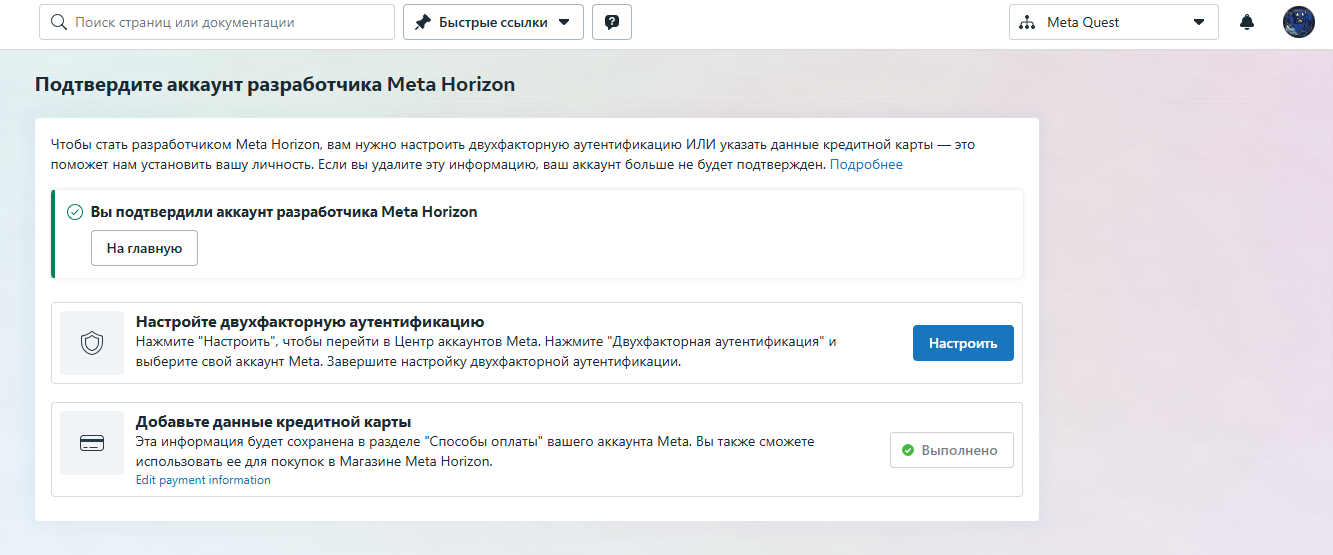Click the pin icon beside Быстрые ссылки

[422, 22]
